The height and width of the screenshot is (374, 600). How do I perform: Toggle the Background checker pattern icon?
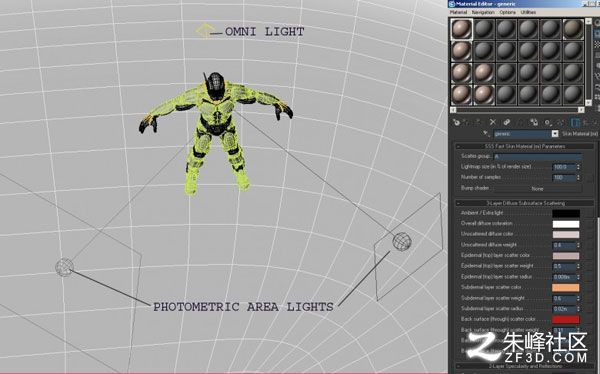(597, 45)
